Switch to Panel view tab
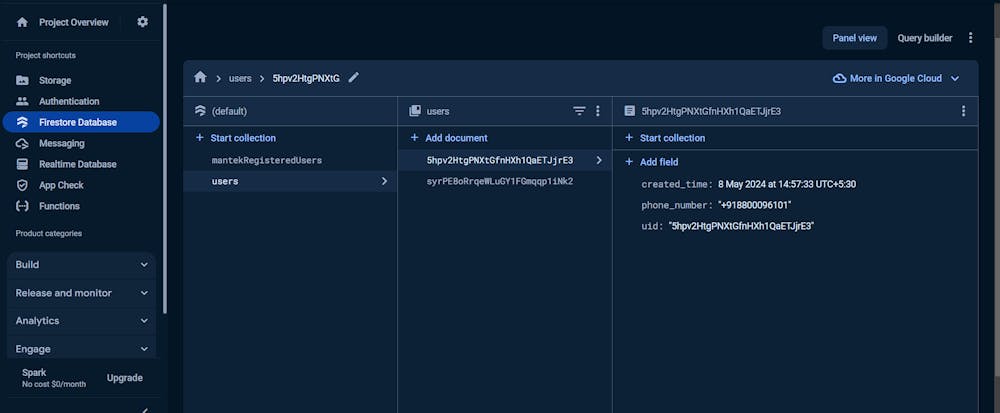Viewport: 1000px width, 413px height. tap(854, 38)
